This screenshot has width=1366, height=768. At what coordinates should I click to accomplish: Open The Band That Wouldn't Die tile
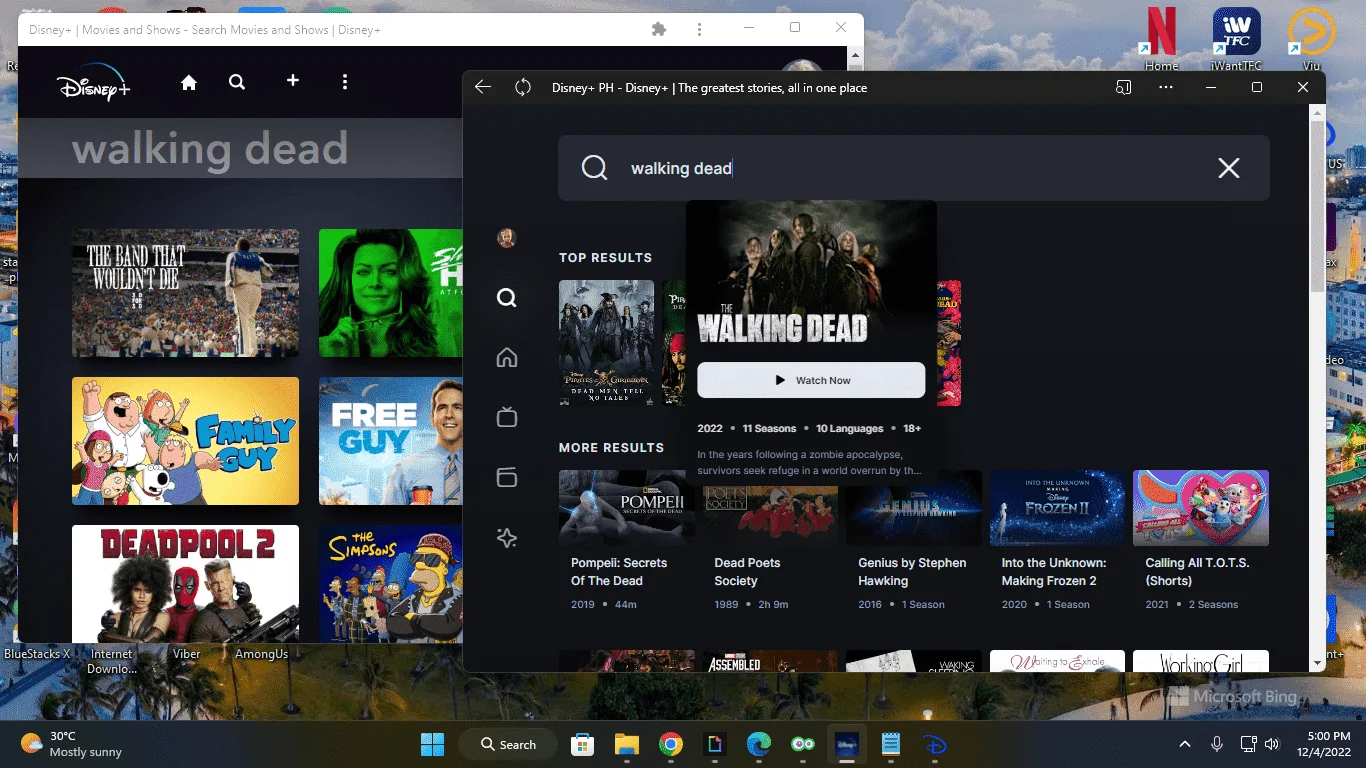coord(185,293)
